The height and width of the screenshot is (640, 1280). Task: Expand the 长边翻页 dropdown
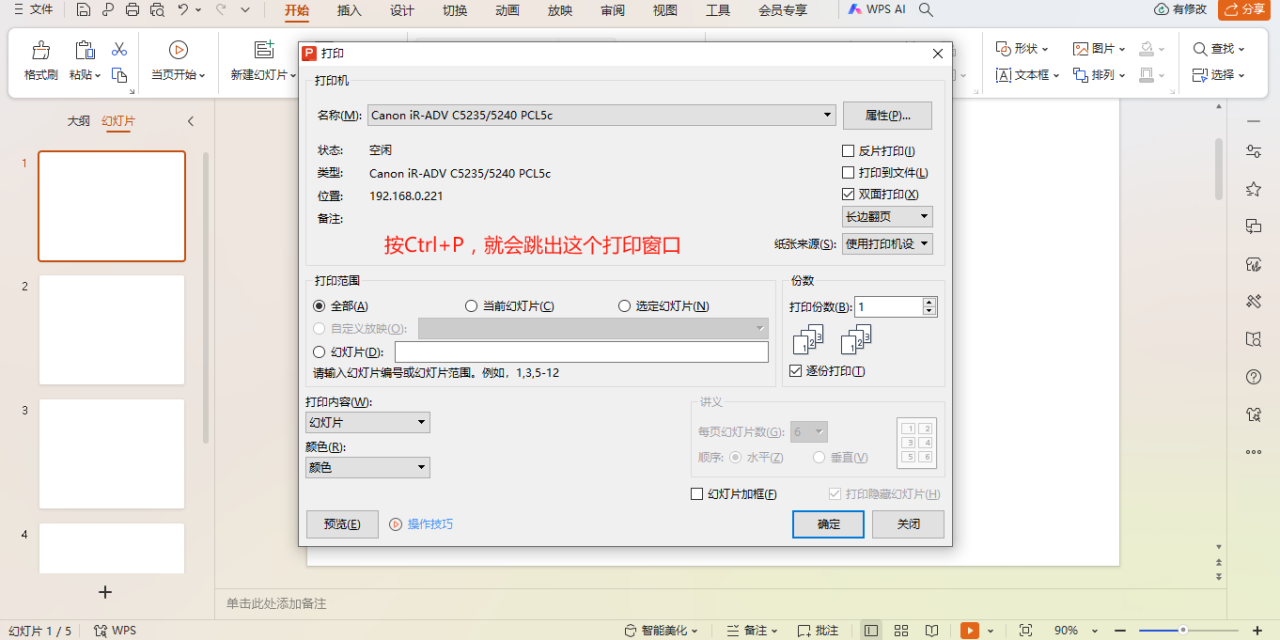pos(886,216)
